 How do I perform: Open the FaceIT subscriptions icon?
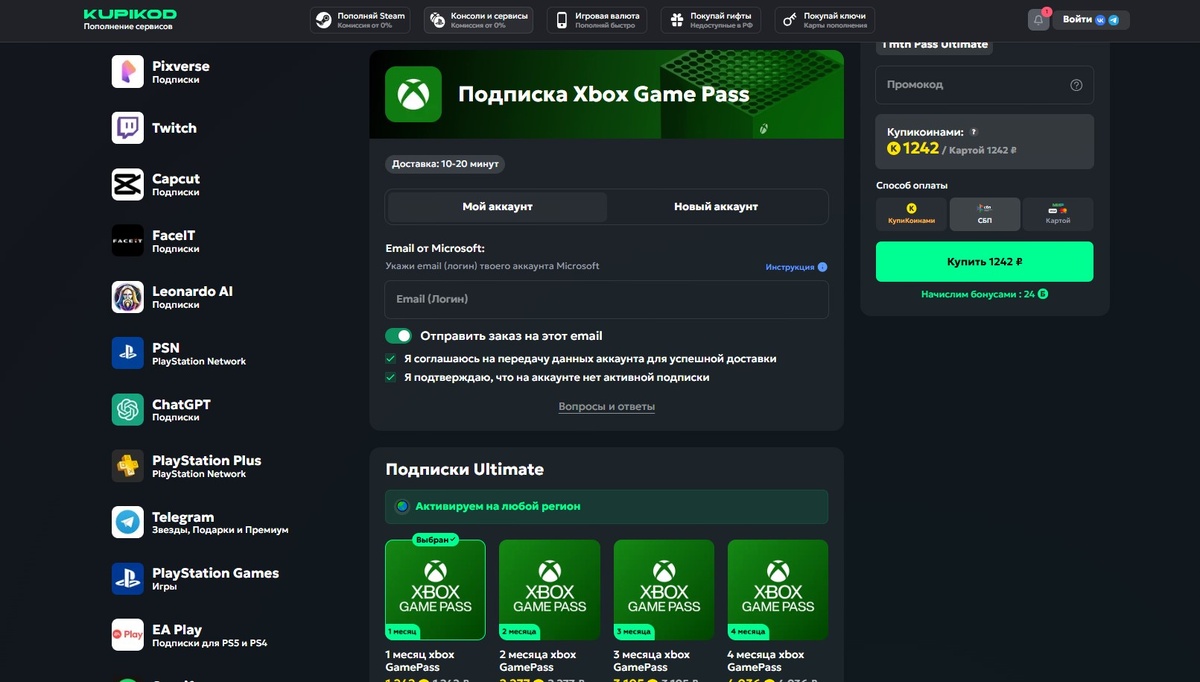(127, 240)
